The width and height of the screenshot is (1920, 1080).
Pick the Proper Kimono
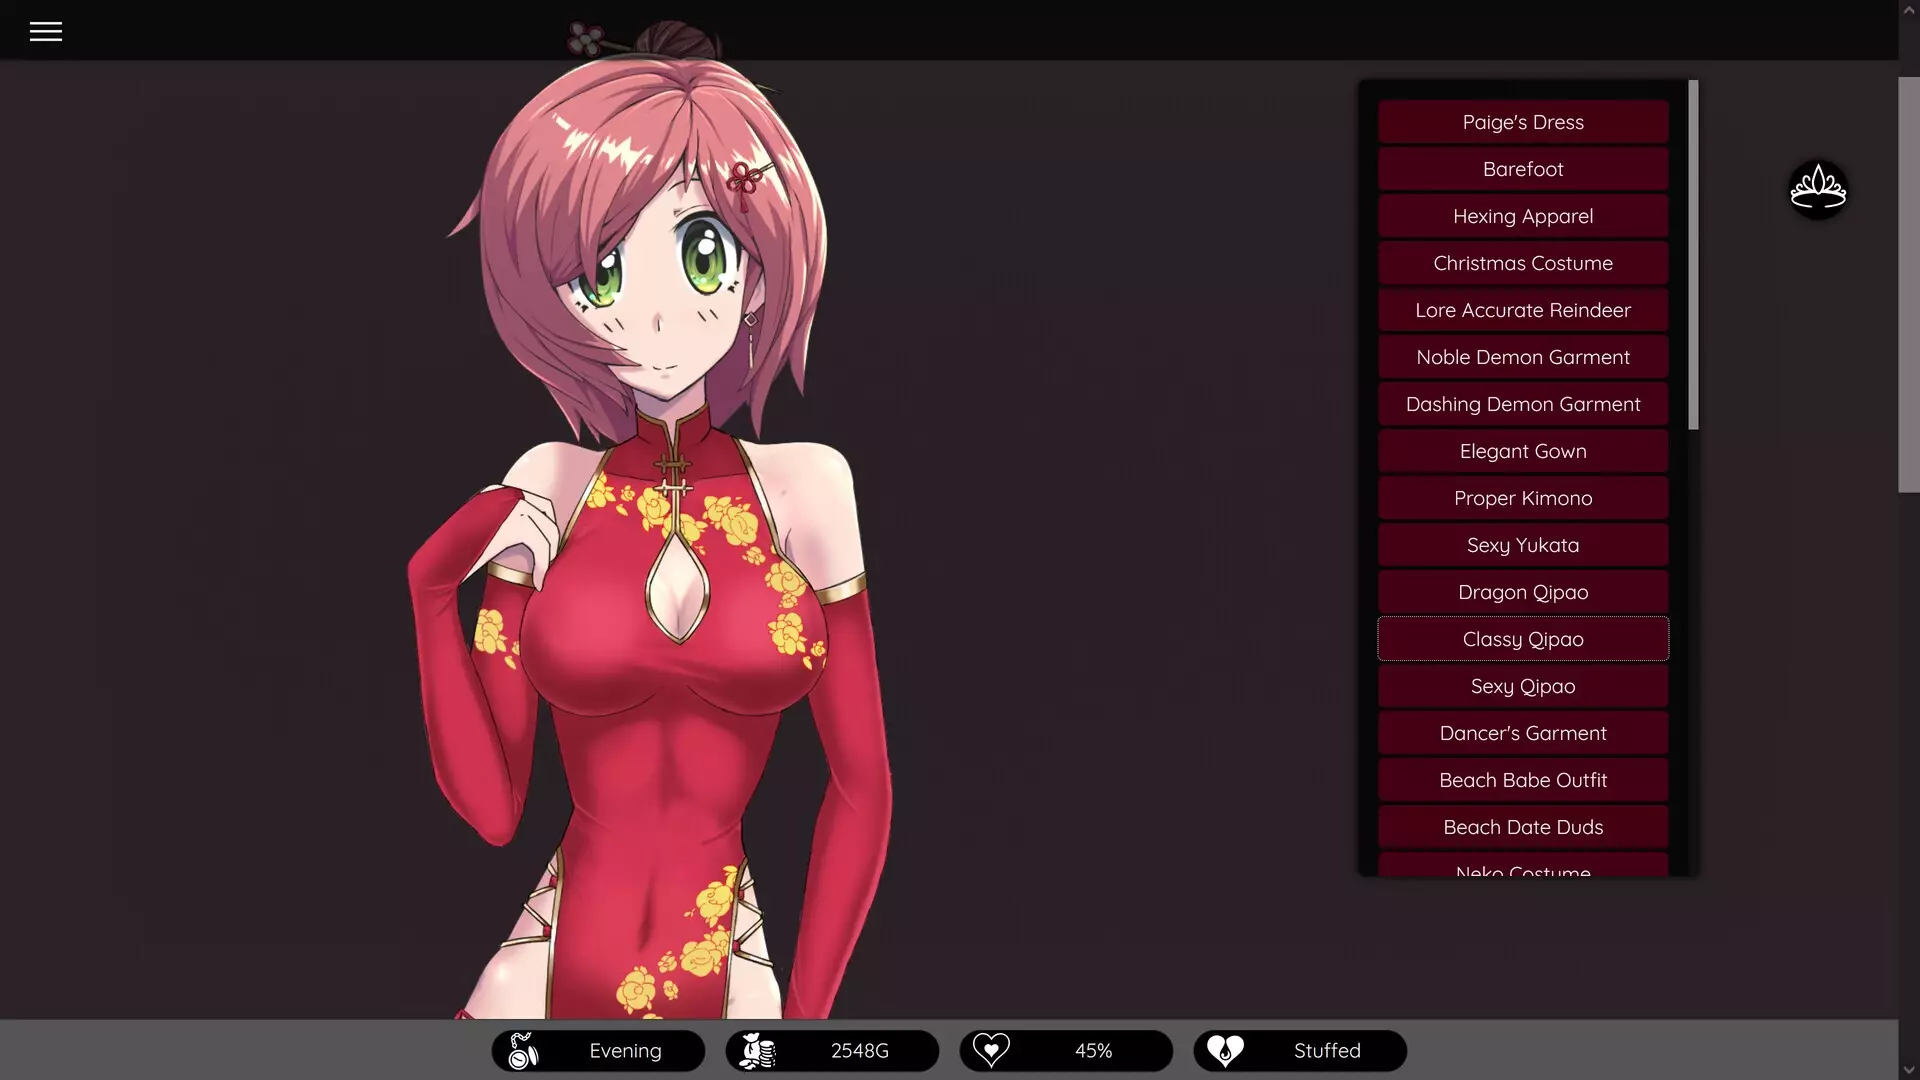(x=1522, y=498)
